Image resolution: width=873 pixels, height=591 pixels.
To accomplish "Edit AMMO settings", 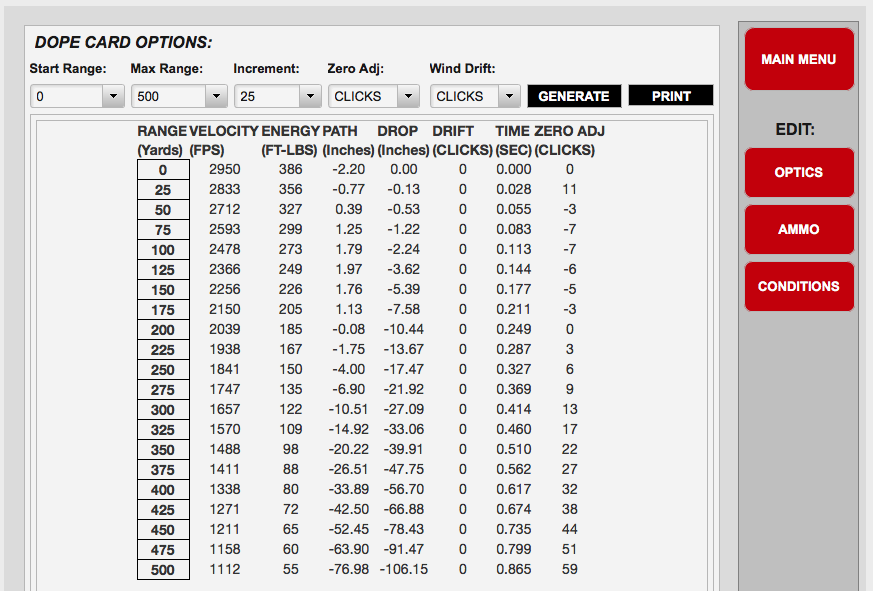I will pos(798,229).
